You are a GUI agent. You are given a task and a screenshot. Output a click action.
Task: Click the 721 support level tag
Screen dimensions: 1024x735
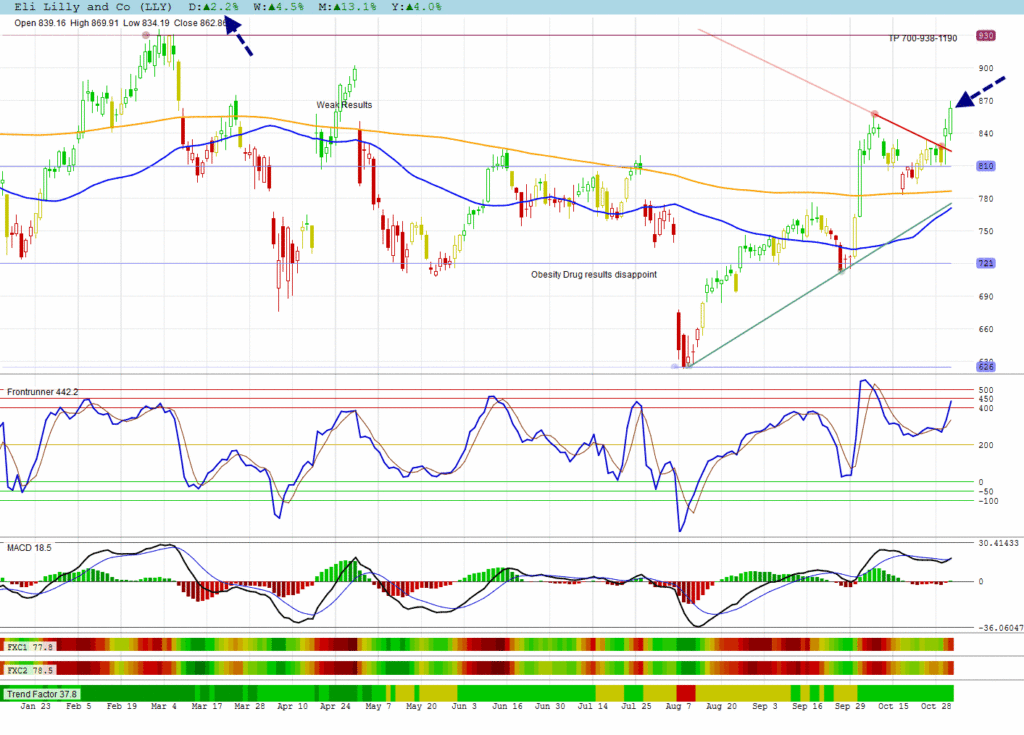click(985, 264)
